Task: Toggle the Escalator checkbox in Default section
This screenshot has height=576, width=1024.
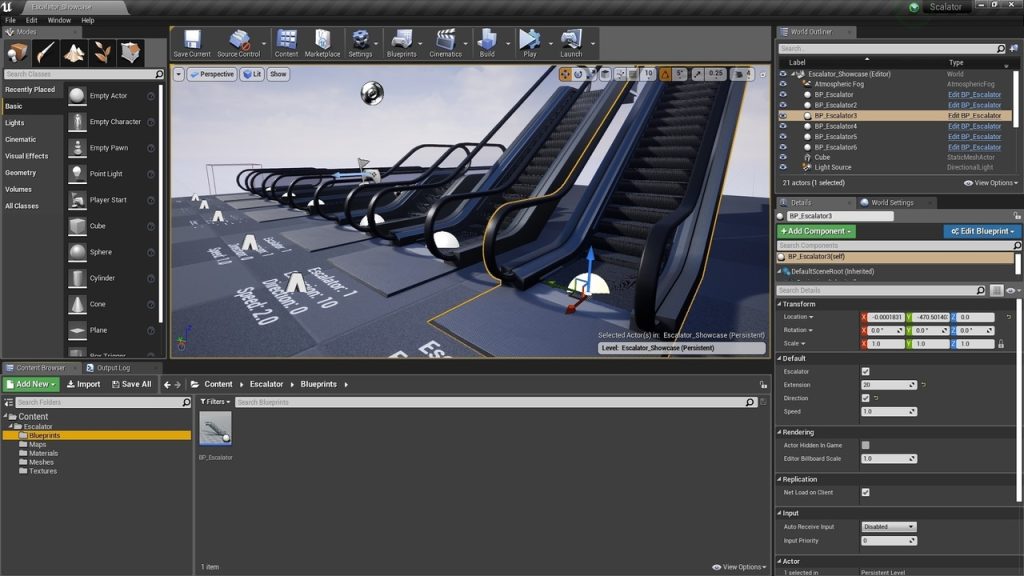Action: point(865,371)
